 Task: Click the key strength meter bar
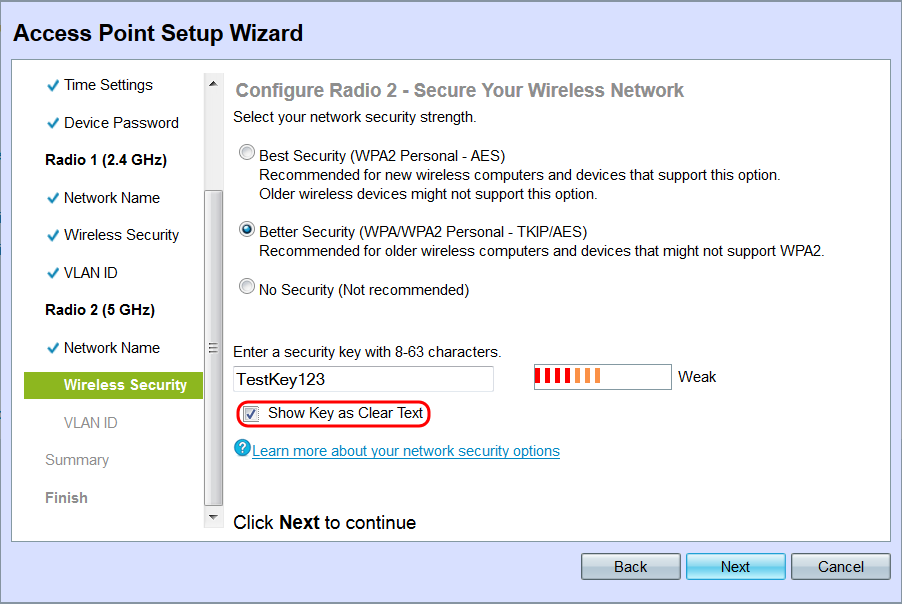(x=602, y=377)
